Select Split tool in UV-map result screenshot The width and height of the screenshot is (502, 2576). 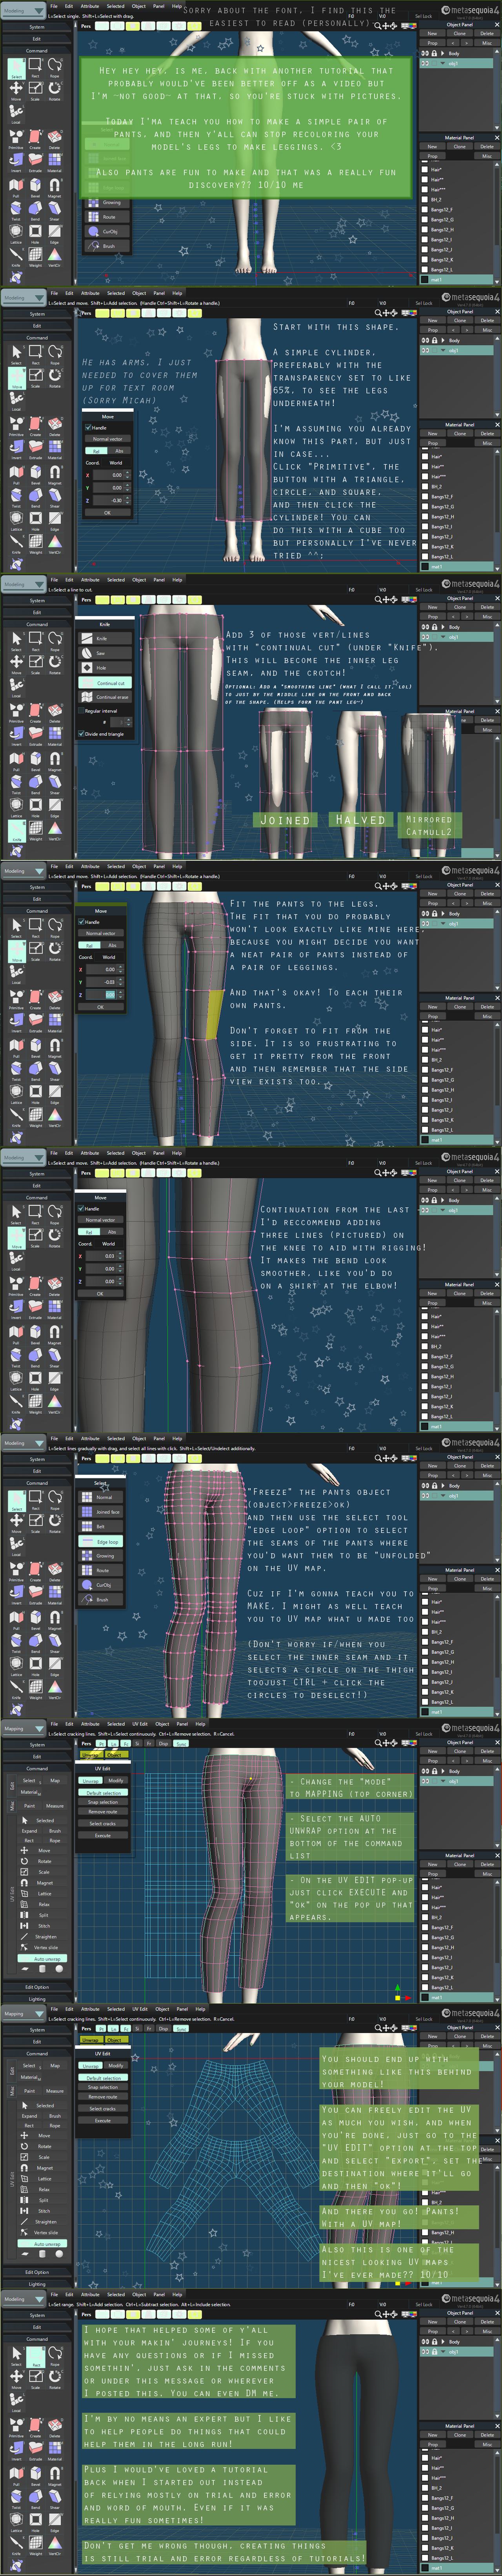(41, 2200)
